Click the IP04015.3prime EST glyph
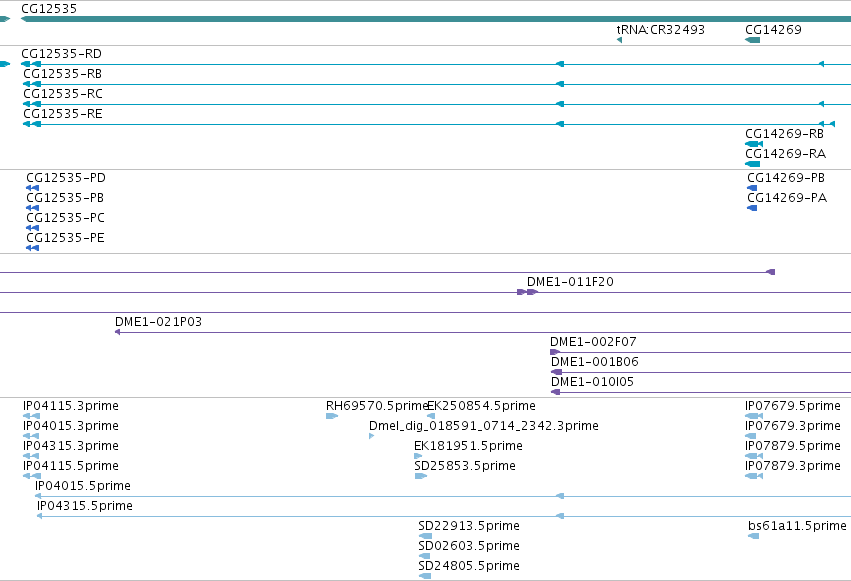 (x=31, y=436)
